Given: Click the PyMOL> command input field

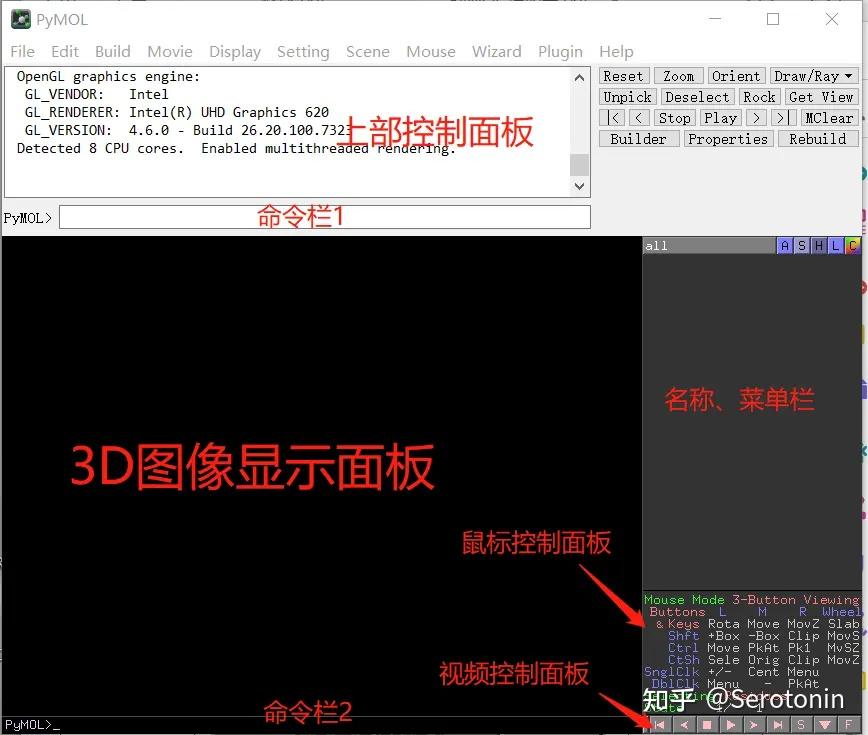Looking at the screenshot, I should pos(325,217).
